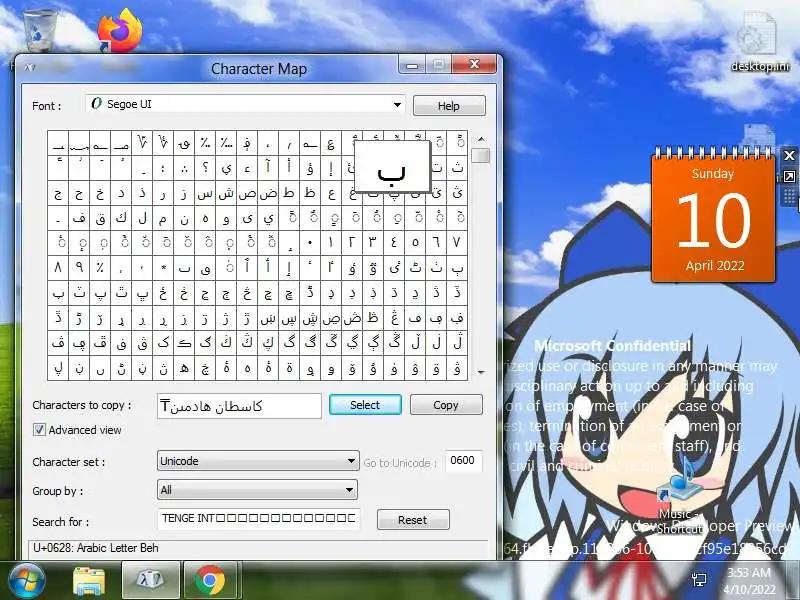Open the Font dropdown showing Segoe UI
The image size is (800, 600).
(245, 104)
